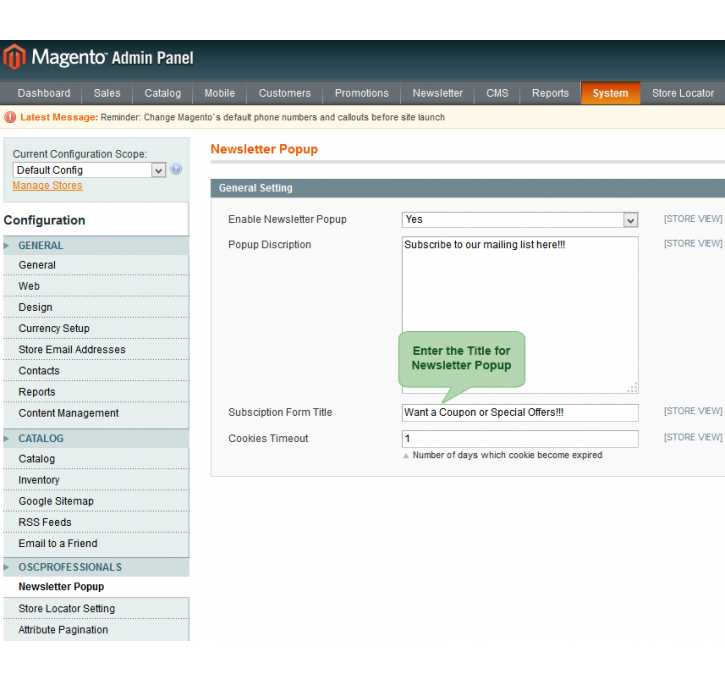
Task: Click the Latest Message alert icon
Action: tap(10, 117)
